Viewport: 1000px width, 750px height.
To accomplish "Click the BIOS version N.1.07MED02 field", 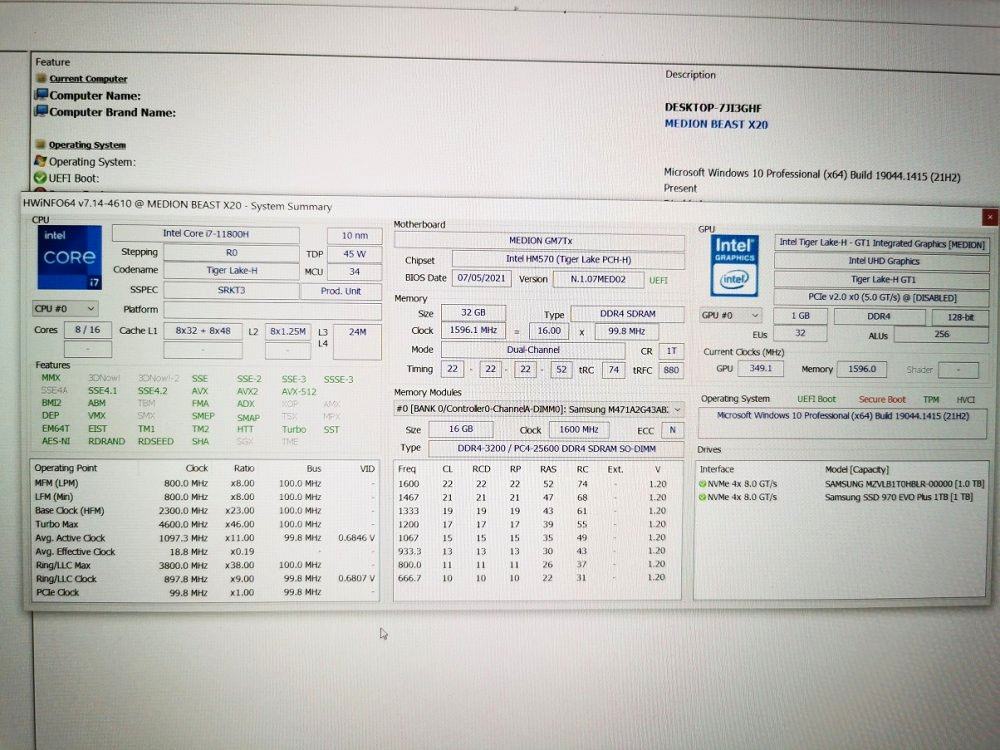I will coord(598,279).
